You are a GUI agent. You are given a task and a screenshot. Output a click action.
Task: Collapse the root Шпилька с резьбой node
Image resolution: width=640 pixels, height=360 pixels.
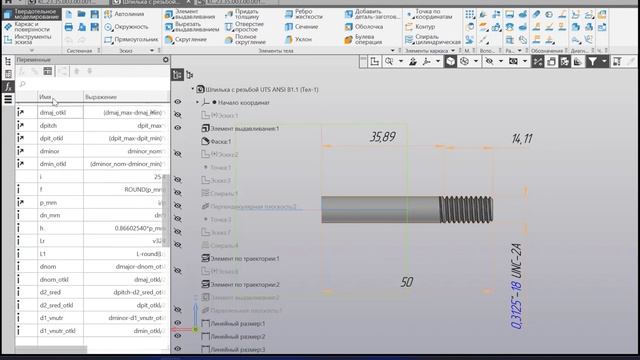[x=193, y=89]
